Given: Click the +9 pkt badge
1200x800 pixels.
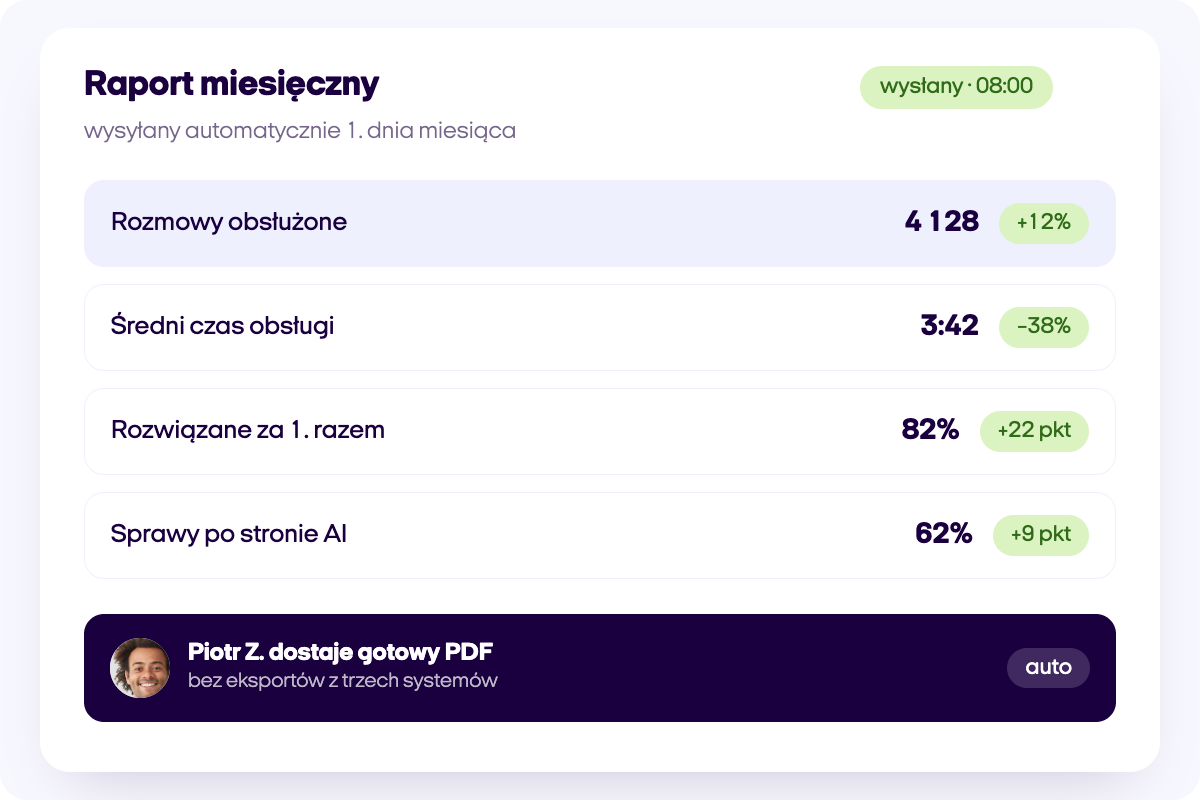Looking at the screenshot, I should [1040, 535].
